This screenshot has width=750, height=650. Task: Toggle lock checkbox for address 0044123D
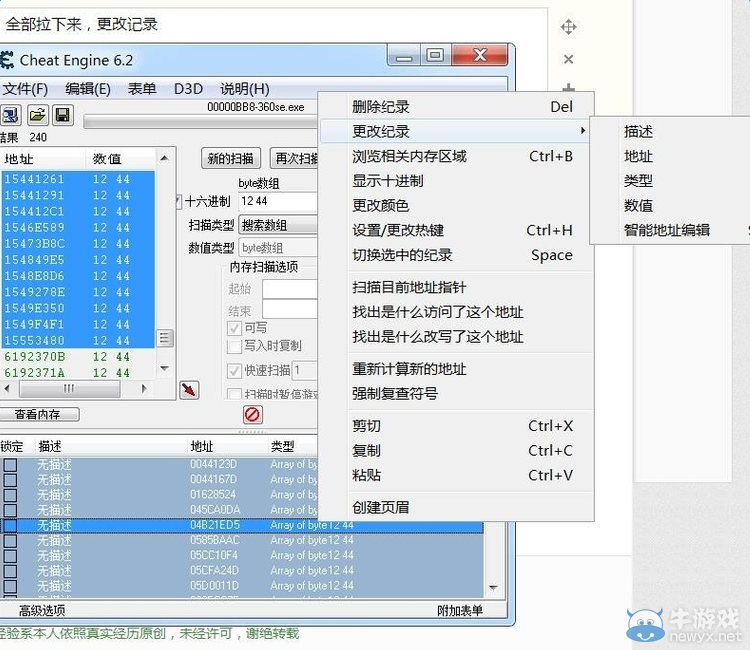coord(10,464)
